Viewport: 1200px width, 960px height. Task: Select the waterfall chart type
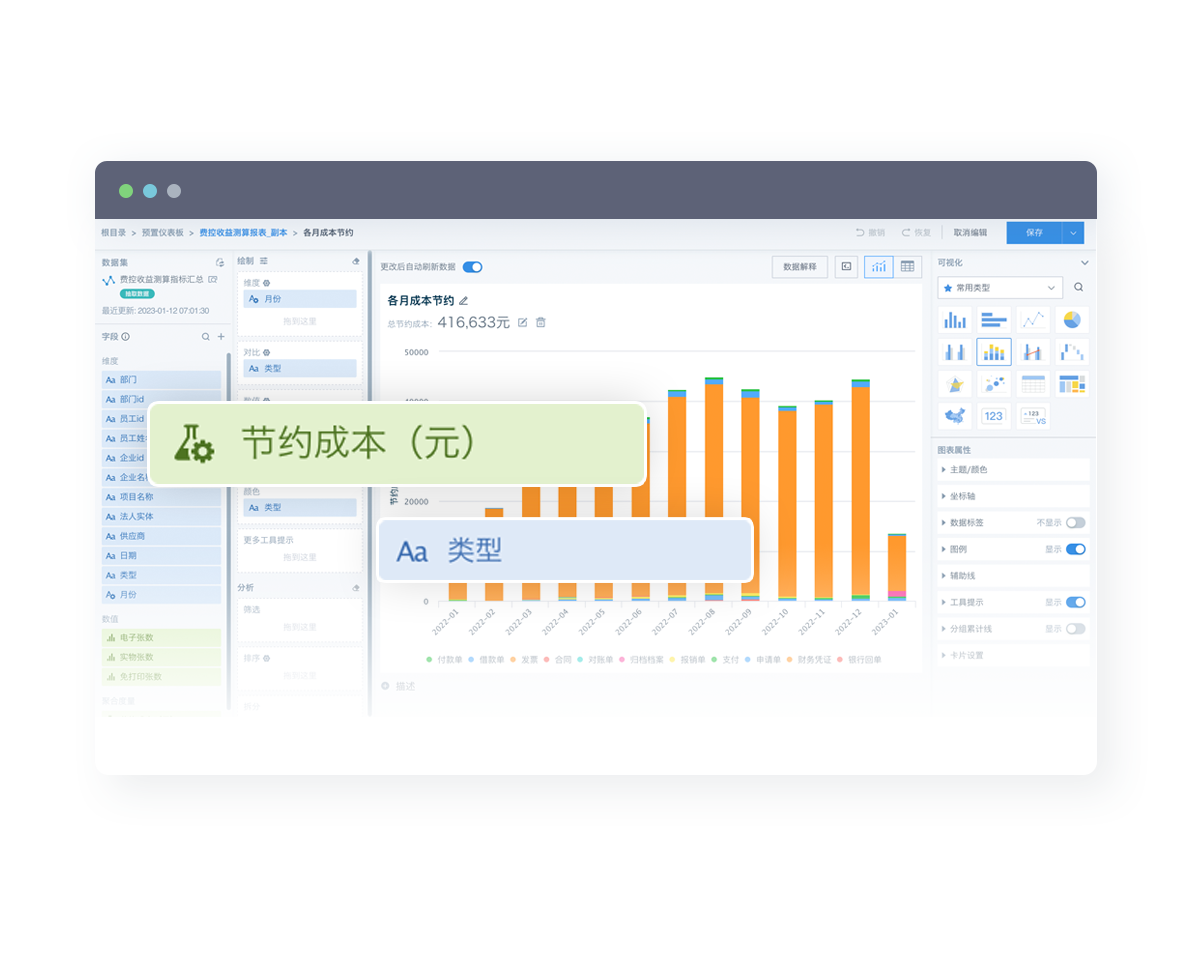pyautogui.click(x=1072, y=352)
